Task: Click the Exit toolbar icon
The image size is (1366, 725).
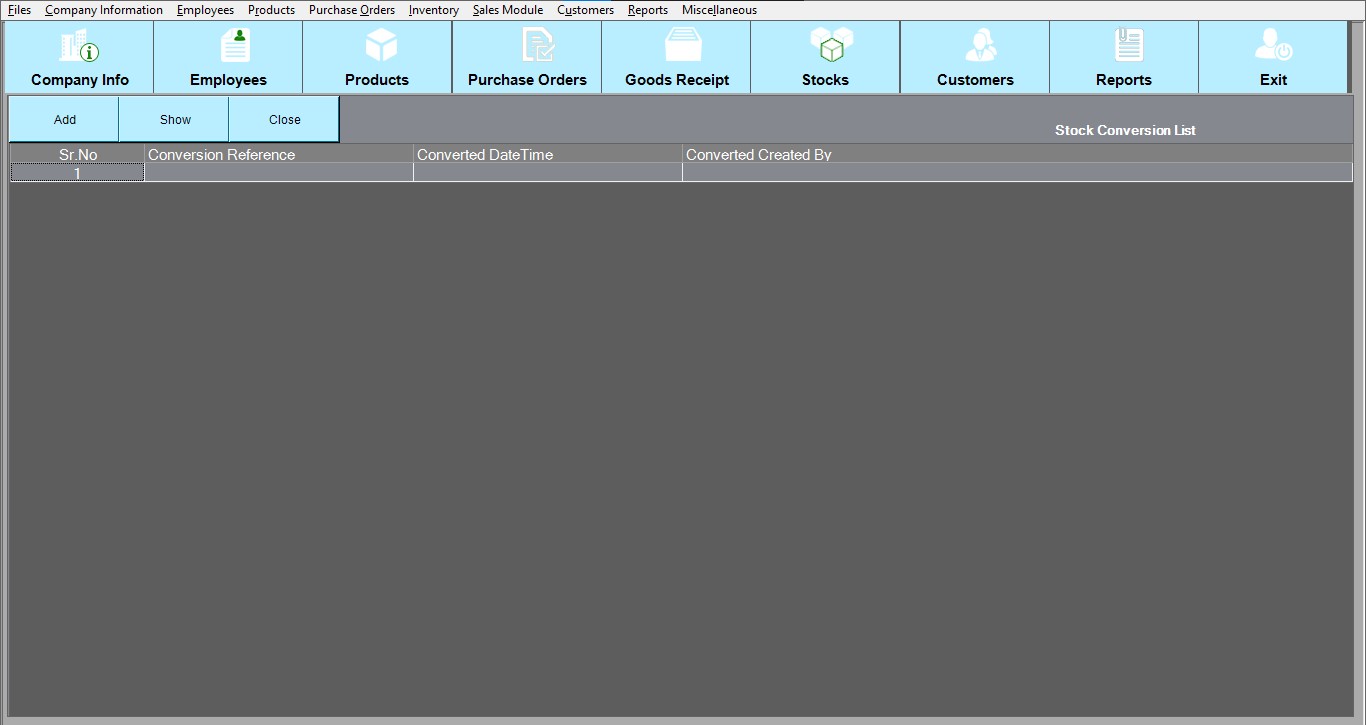Action: pos(1273,46)
